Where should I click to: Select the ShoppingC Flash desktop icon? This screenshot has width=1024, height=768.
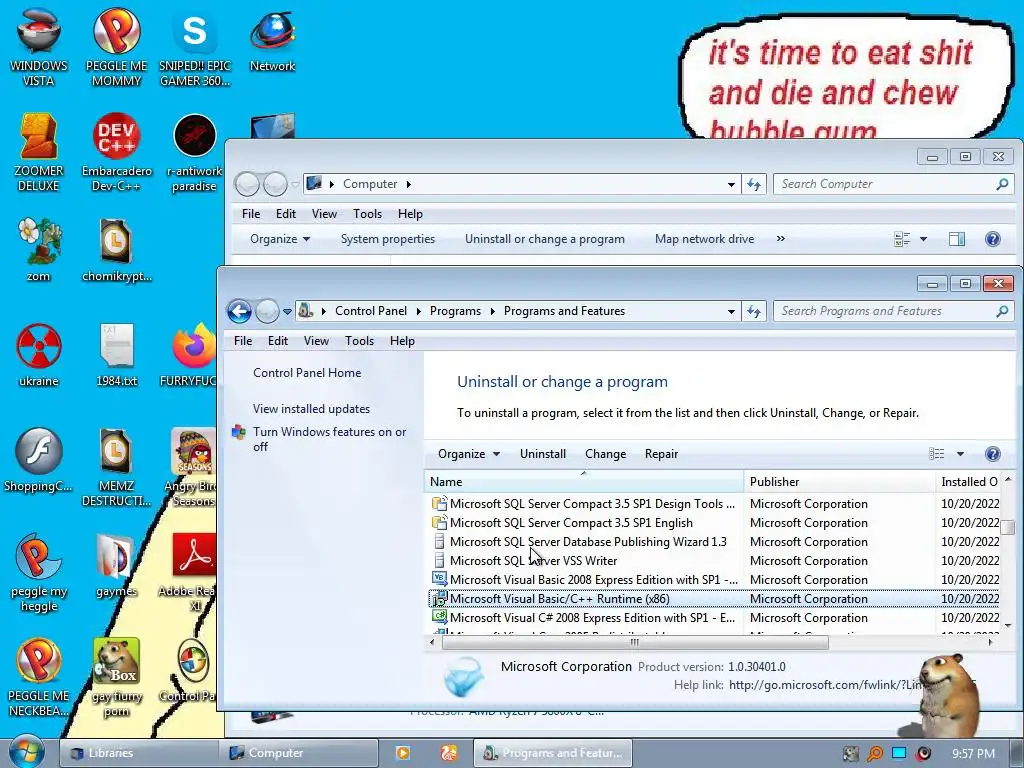click(39, 459)
